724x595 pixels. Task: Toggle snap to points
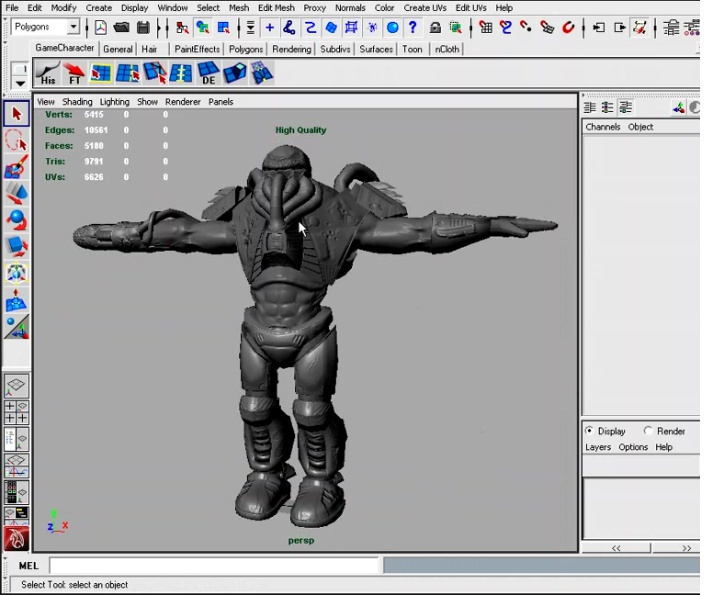pos(526,28)
